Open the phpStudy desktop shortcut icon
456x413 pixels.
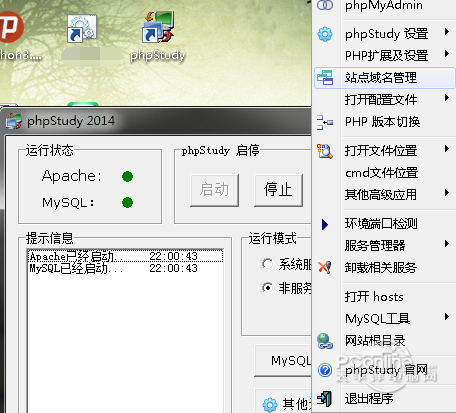[158, 27]
